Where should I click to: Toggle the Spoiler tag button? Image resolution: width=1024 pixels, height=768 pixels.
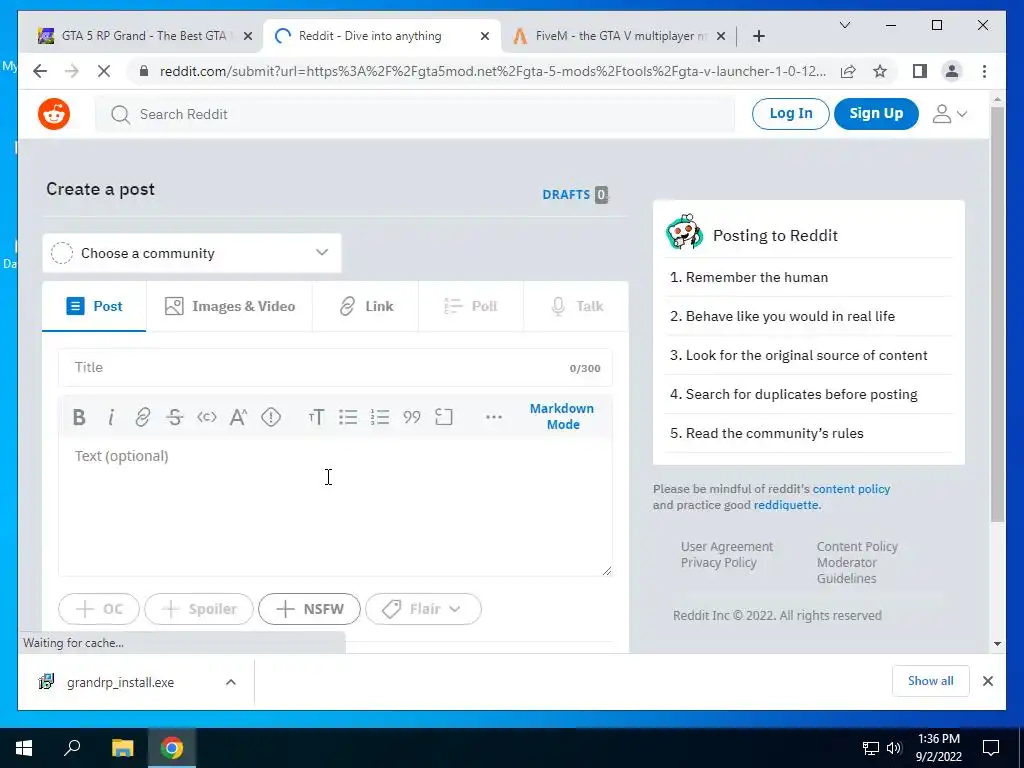(199, 609)
